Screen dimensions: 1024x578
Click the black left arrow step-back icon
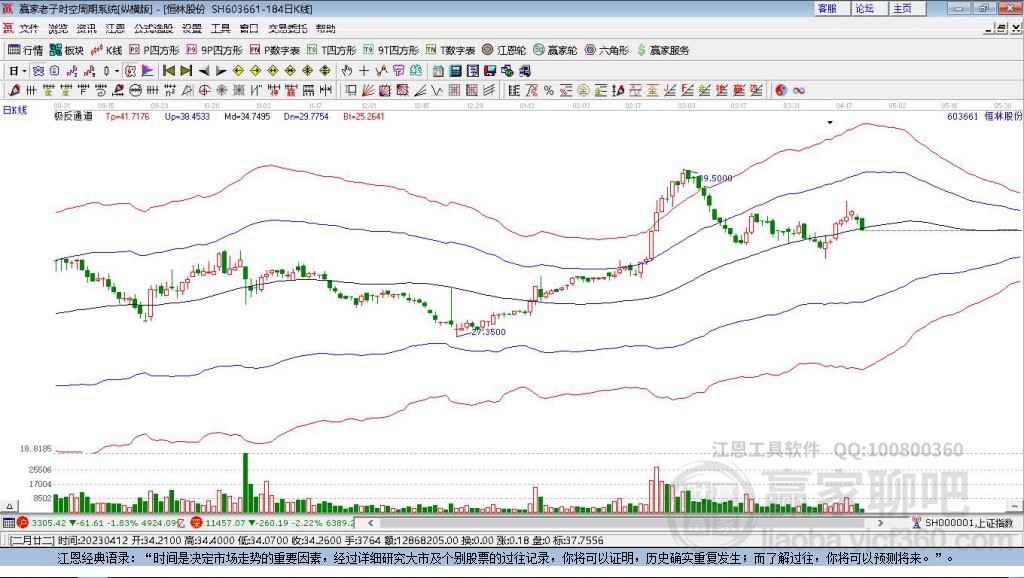click(204, 71)
